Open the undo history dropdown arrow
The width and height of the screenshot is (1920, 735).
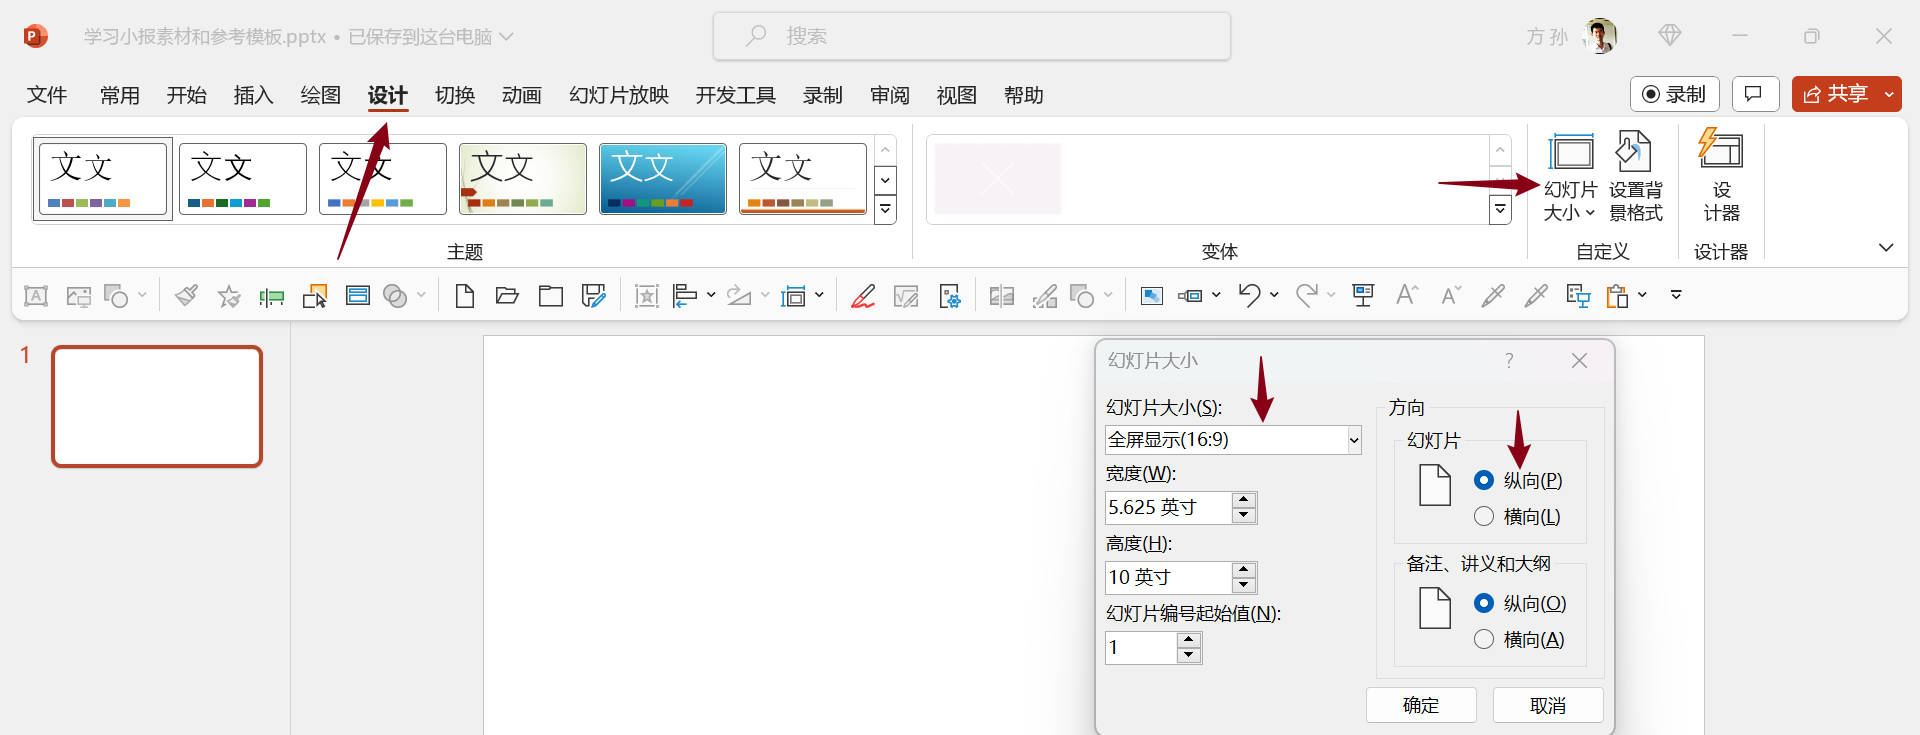coord(1274,295)
